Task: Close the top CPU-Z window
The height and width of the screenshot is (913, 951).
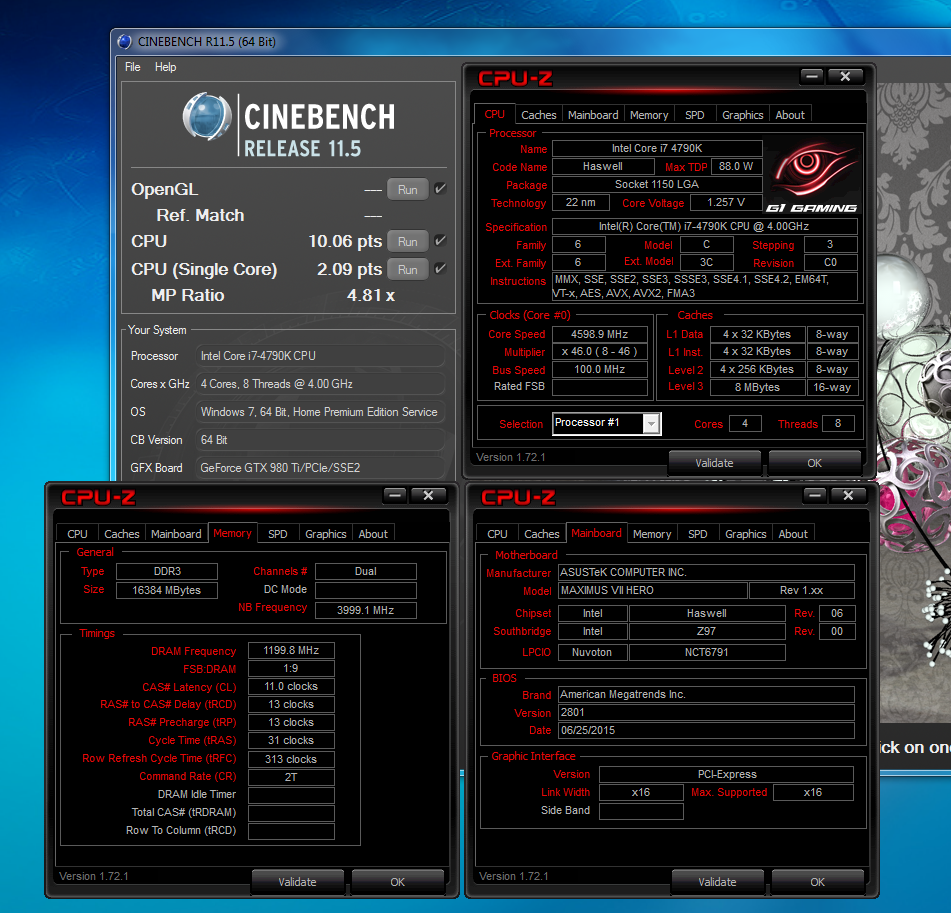Action: point(845,76)
